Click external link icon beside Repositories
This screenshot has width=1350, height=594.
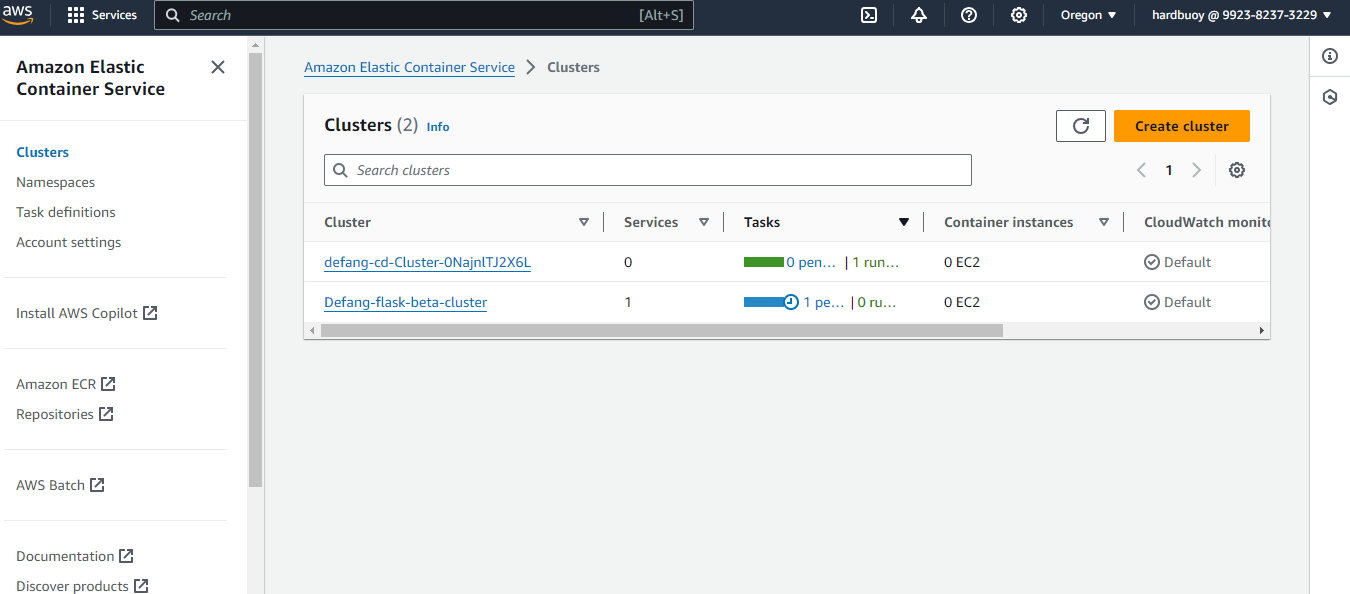106,414
